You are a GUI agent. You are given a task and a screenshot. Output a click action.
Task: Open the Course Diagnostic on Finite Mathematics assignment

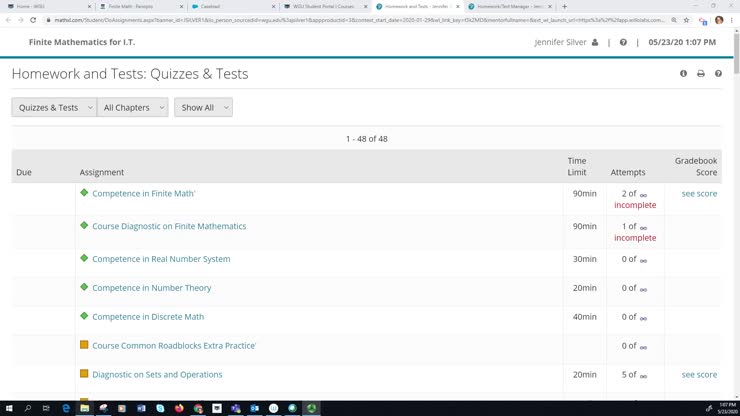pyautogui.click(x=169, y=226)
